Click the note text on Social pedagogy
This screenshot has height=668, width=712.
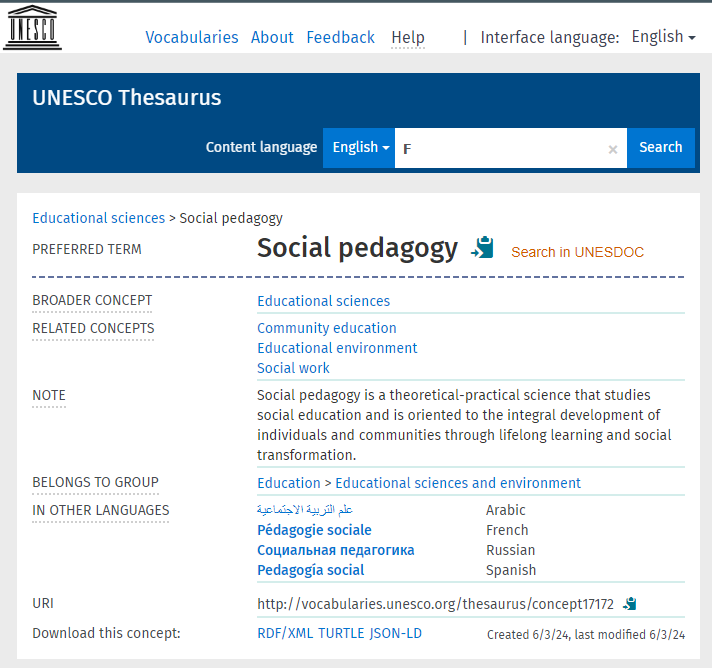click(464, 425)
